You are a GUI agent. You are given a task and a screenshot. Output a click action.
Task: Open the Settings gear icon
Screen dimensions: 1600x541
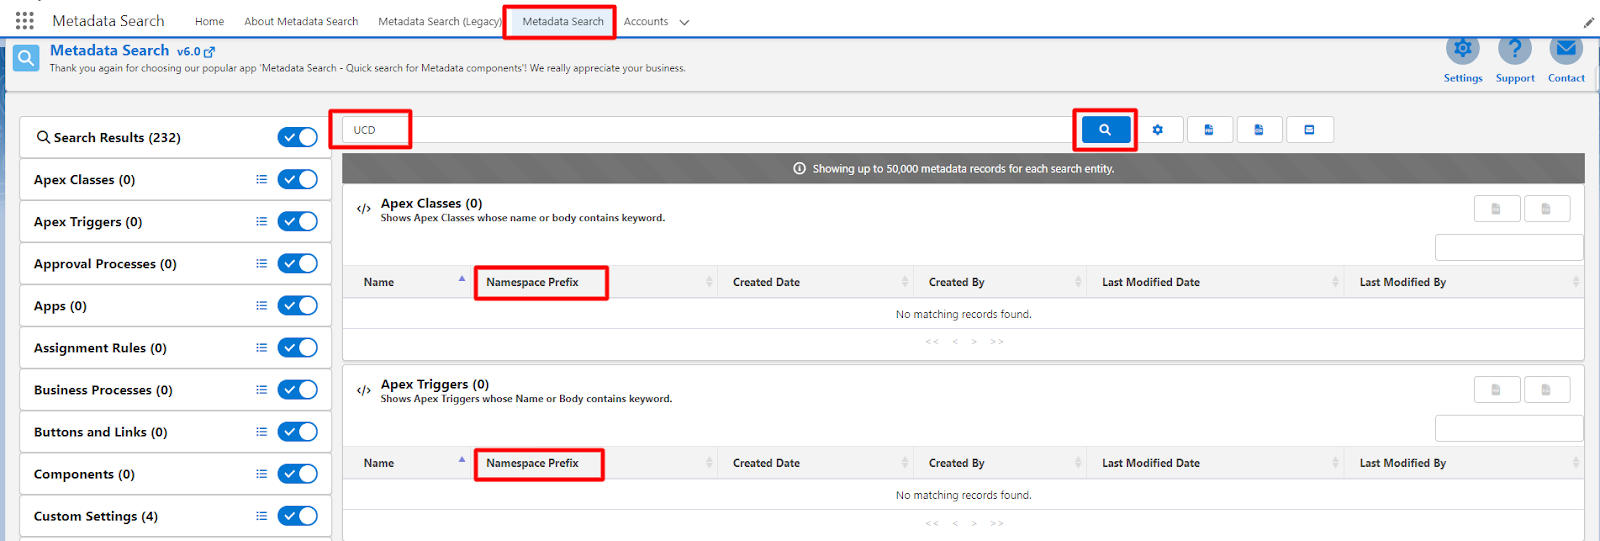point(1463,49)
